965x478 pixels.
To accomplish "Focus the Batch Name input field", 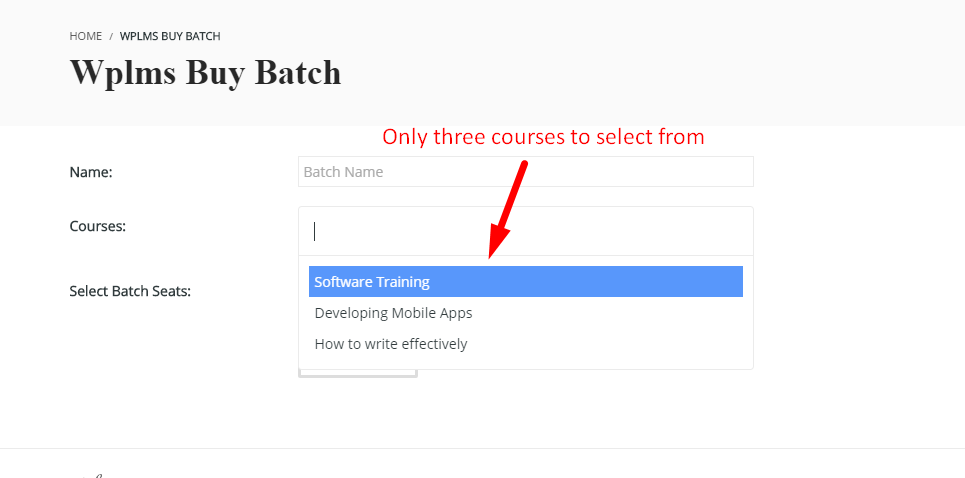I will coord(526,172).
